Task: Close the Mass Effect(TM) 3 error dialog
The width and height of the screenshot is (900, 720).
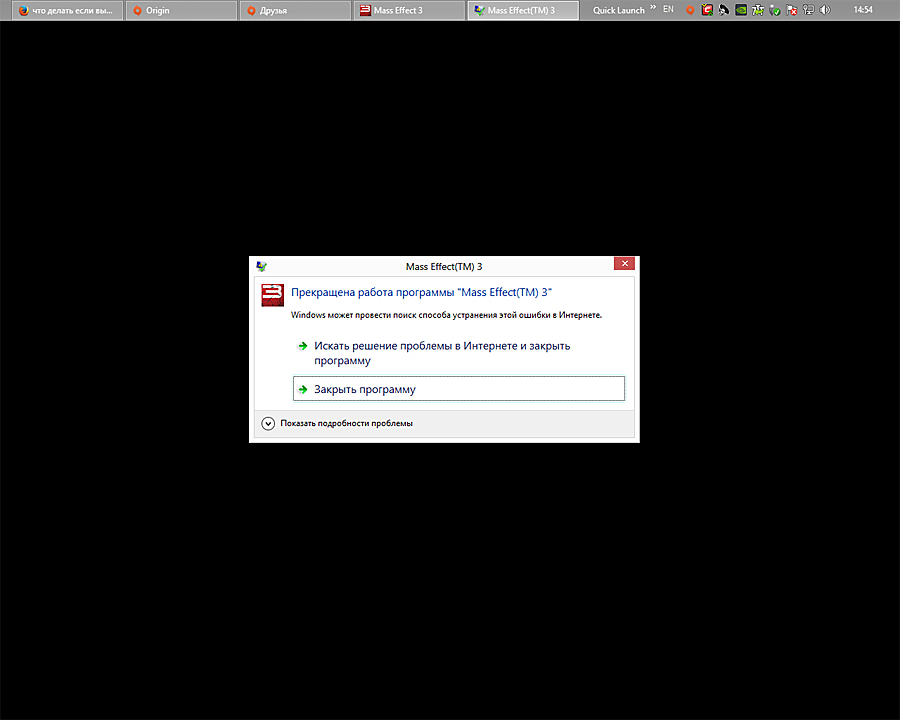Action: pyautogui.click(x=624, y=264)
